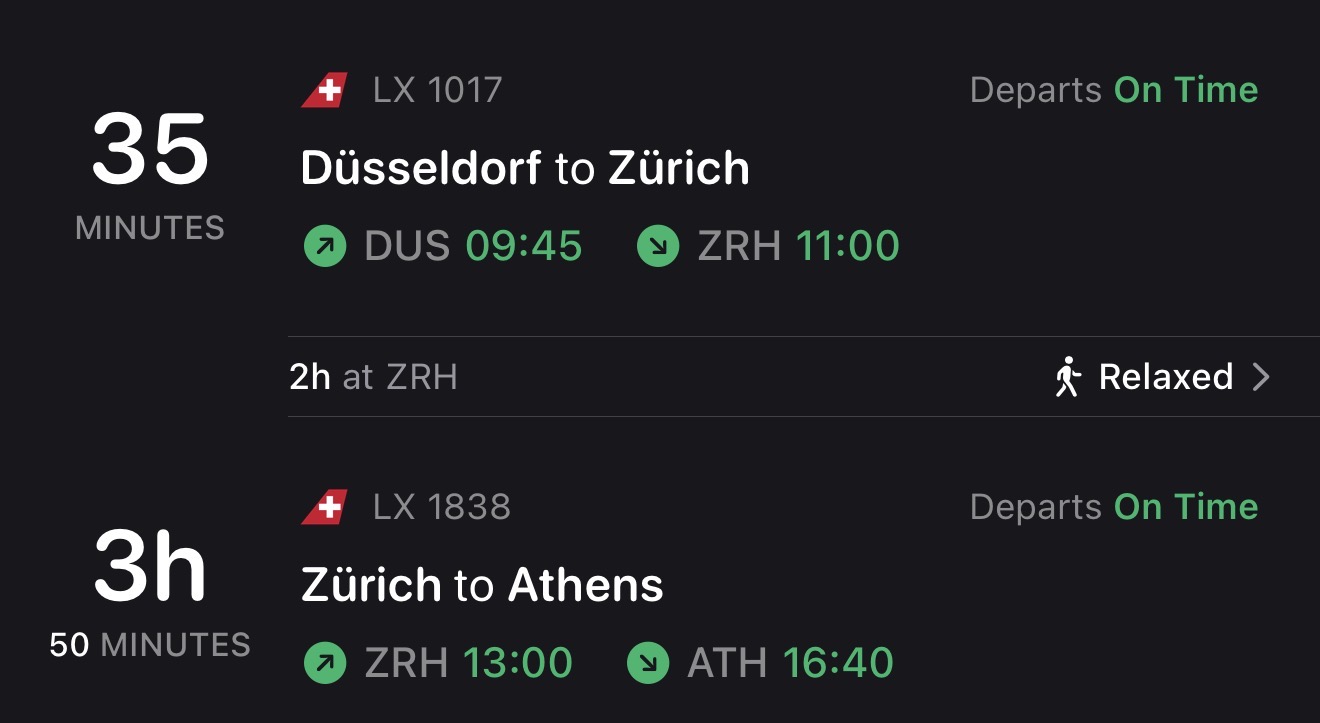Tap the green On Time status for LX 1017
This screenshot has height=723, width=1320.
pyautogui.click(x=1186, y=89)
